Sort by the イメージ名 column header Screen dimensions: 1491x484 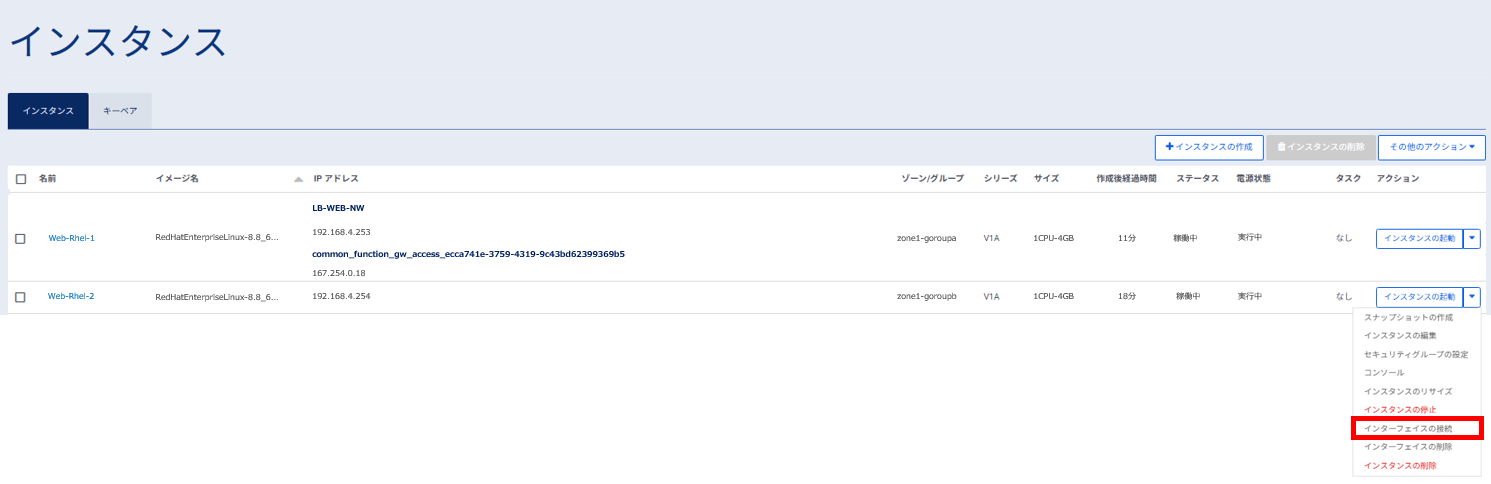click(177, 178)
